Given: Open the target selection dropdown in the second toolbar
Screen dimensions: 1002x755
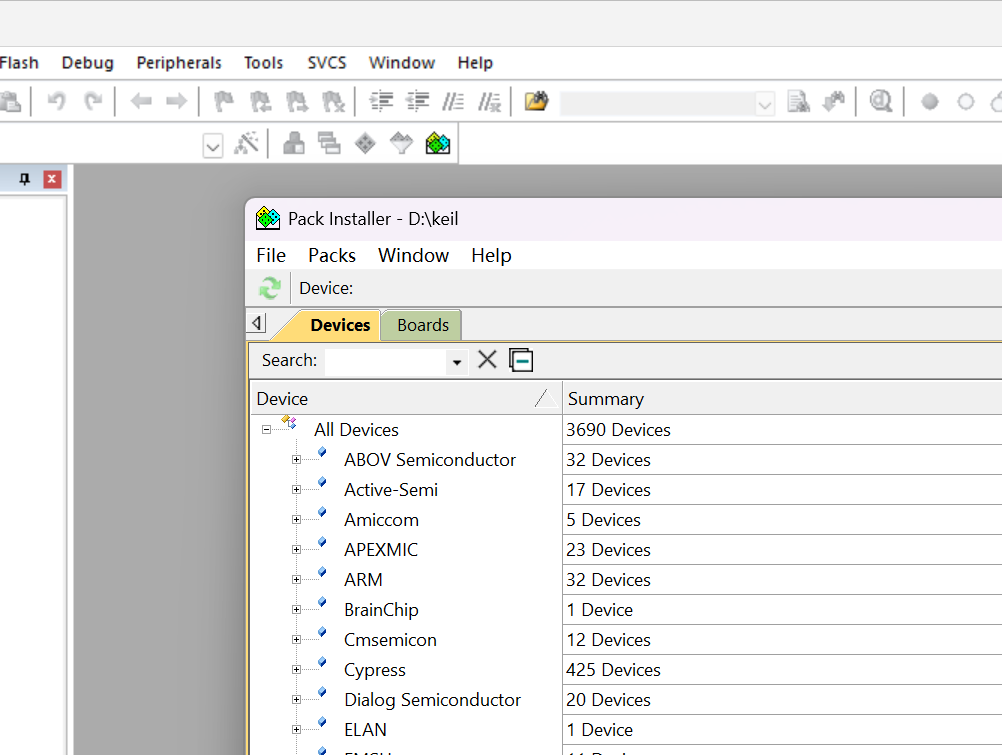Looking at the screenshot, I should click(x=213, y=146).
